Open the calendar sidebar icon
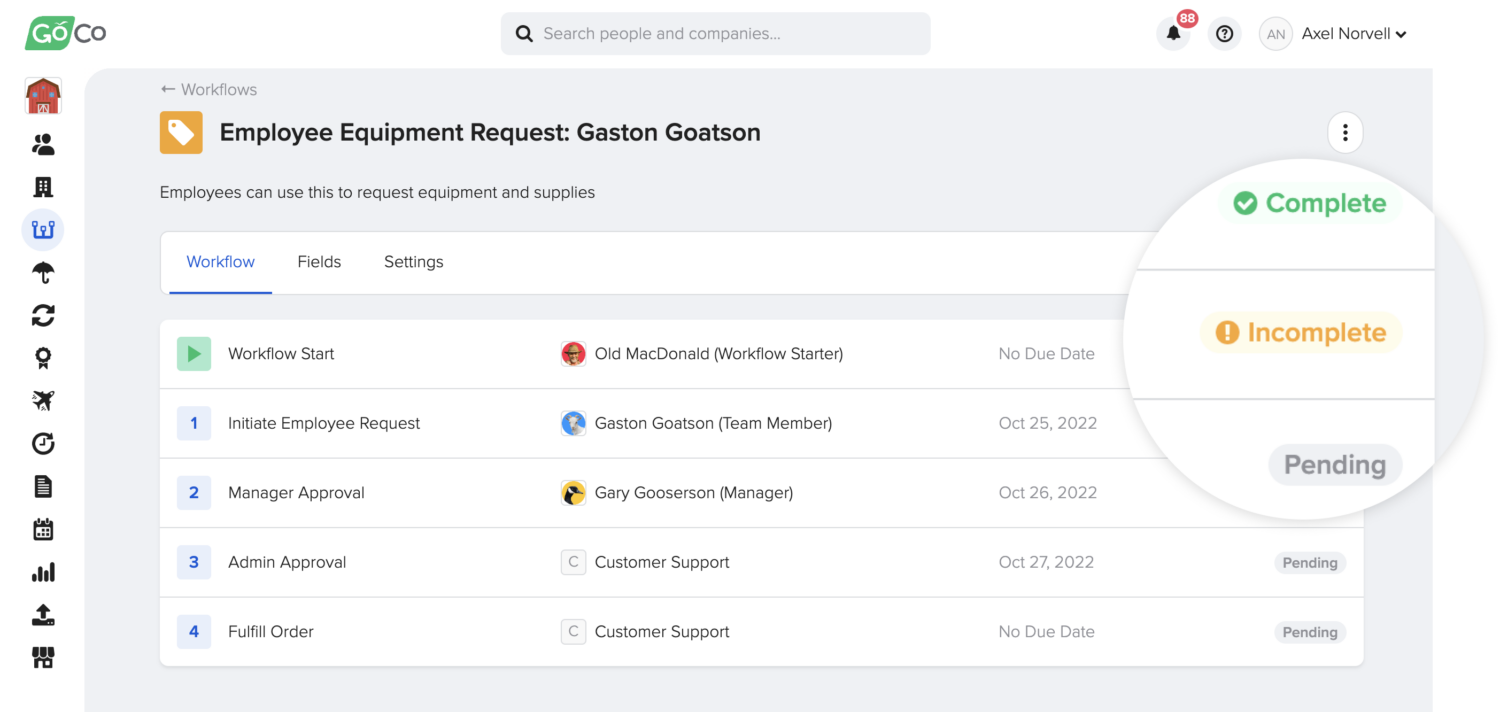The height and width of the screenshot is (712, 1500). pyautogui.click(x=43, y=530)
